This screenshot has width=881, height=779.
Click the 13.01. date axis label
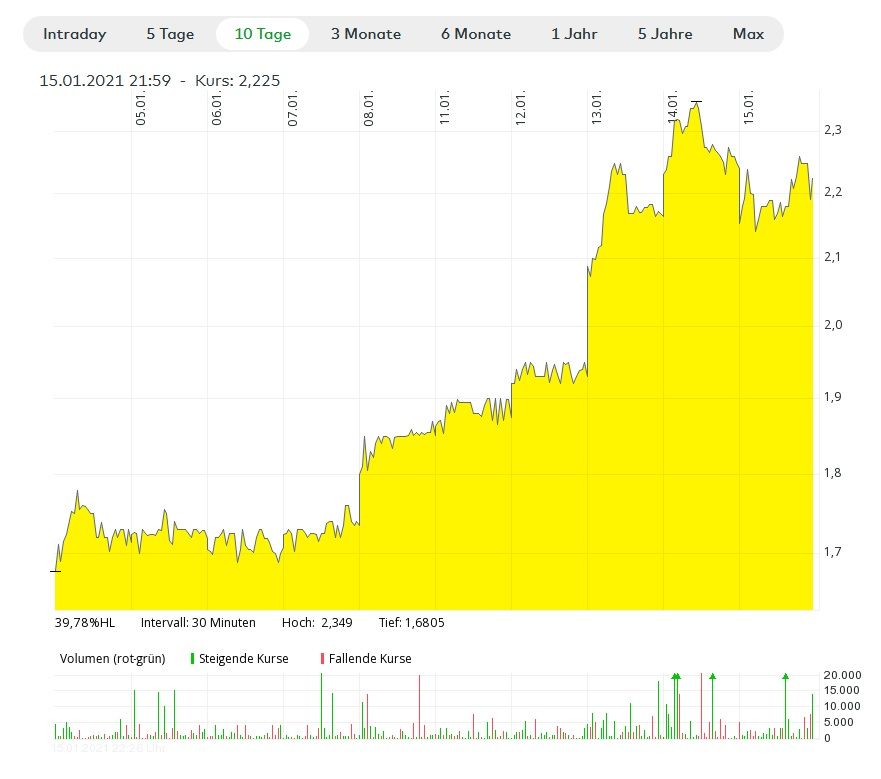click(596, 108)
